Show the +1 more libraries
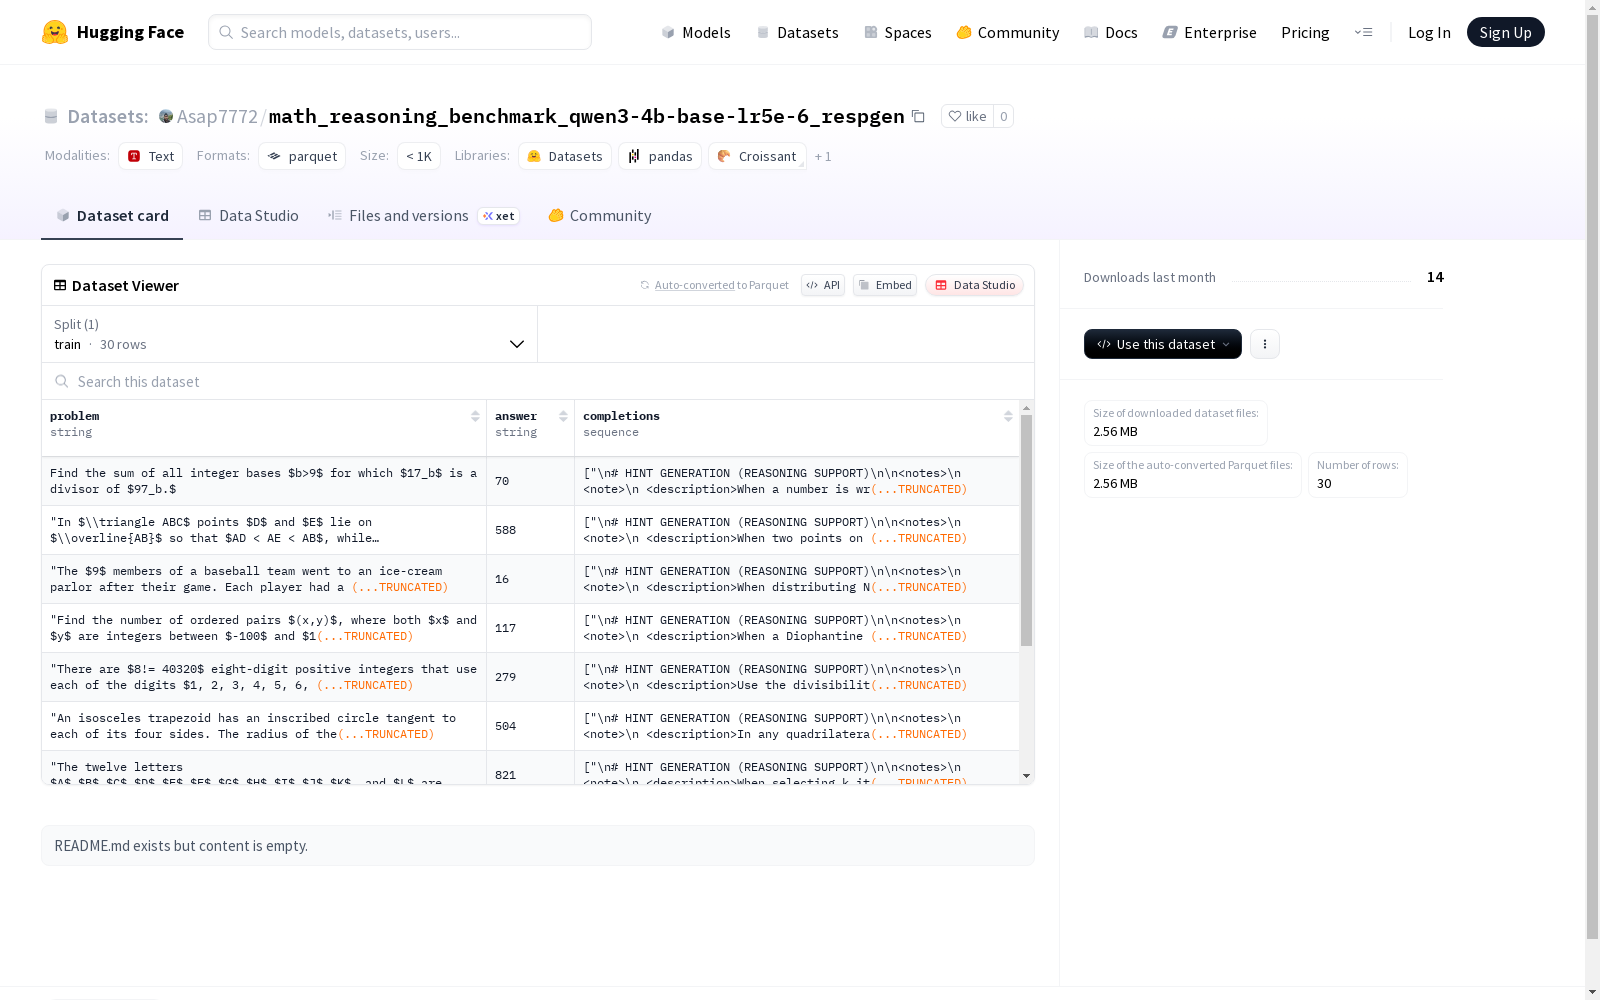Viewport: 1600px width, 1000px height. coord(823,156)
